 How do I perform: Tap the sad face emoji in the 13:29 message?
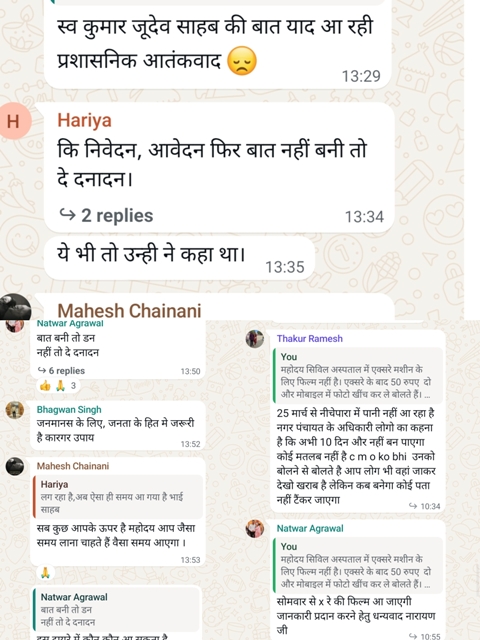click(242, 61)
